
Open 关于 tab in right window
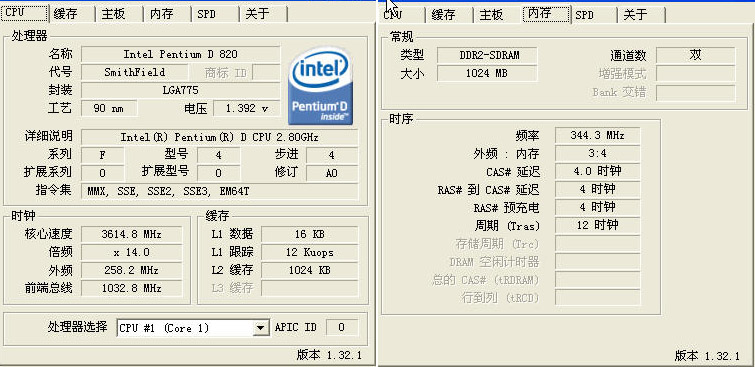pyautogui.click(x=641, y=15)
